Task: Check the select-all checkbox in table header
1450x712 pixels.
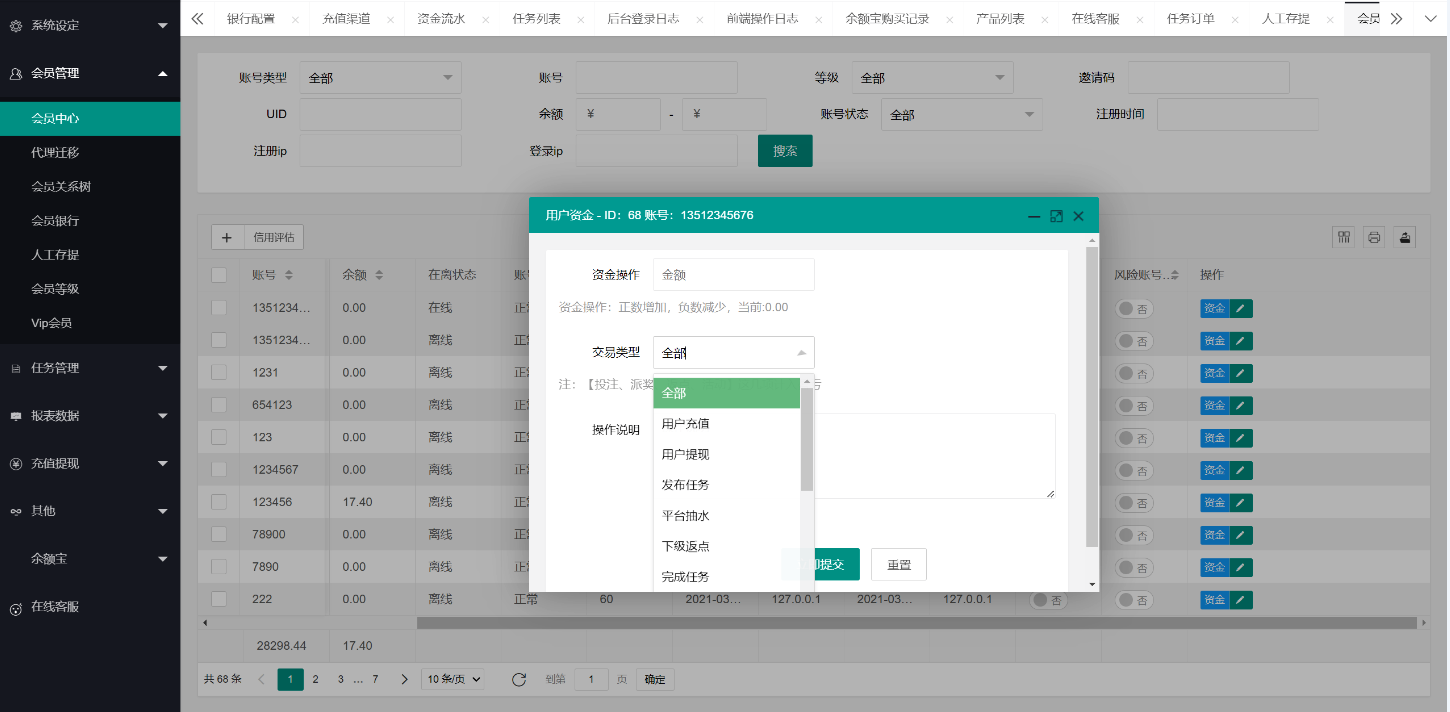Action: pyautogui.click(x=219, y=274)
